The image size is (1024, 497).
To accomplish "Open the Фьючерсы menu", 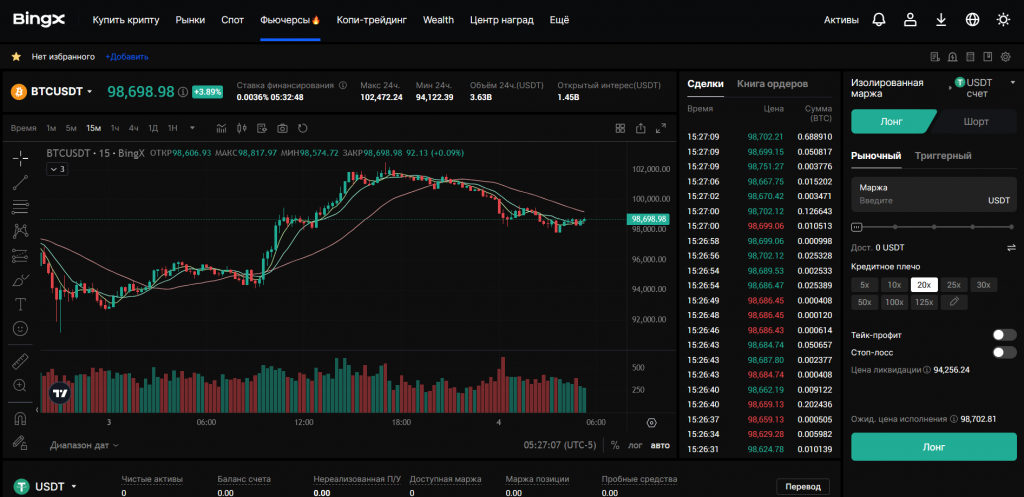I will [x=290, y=20].
